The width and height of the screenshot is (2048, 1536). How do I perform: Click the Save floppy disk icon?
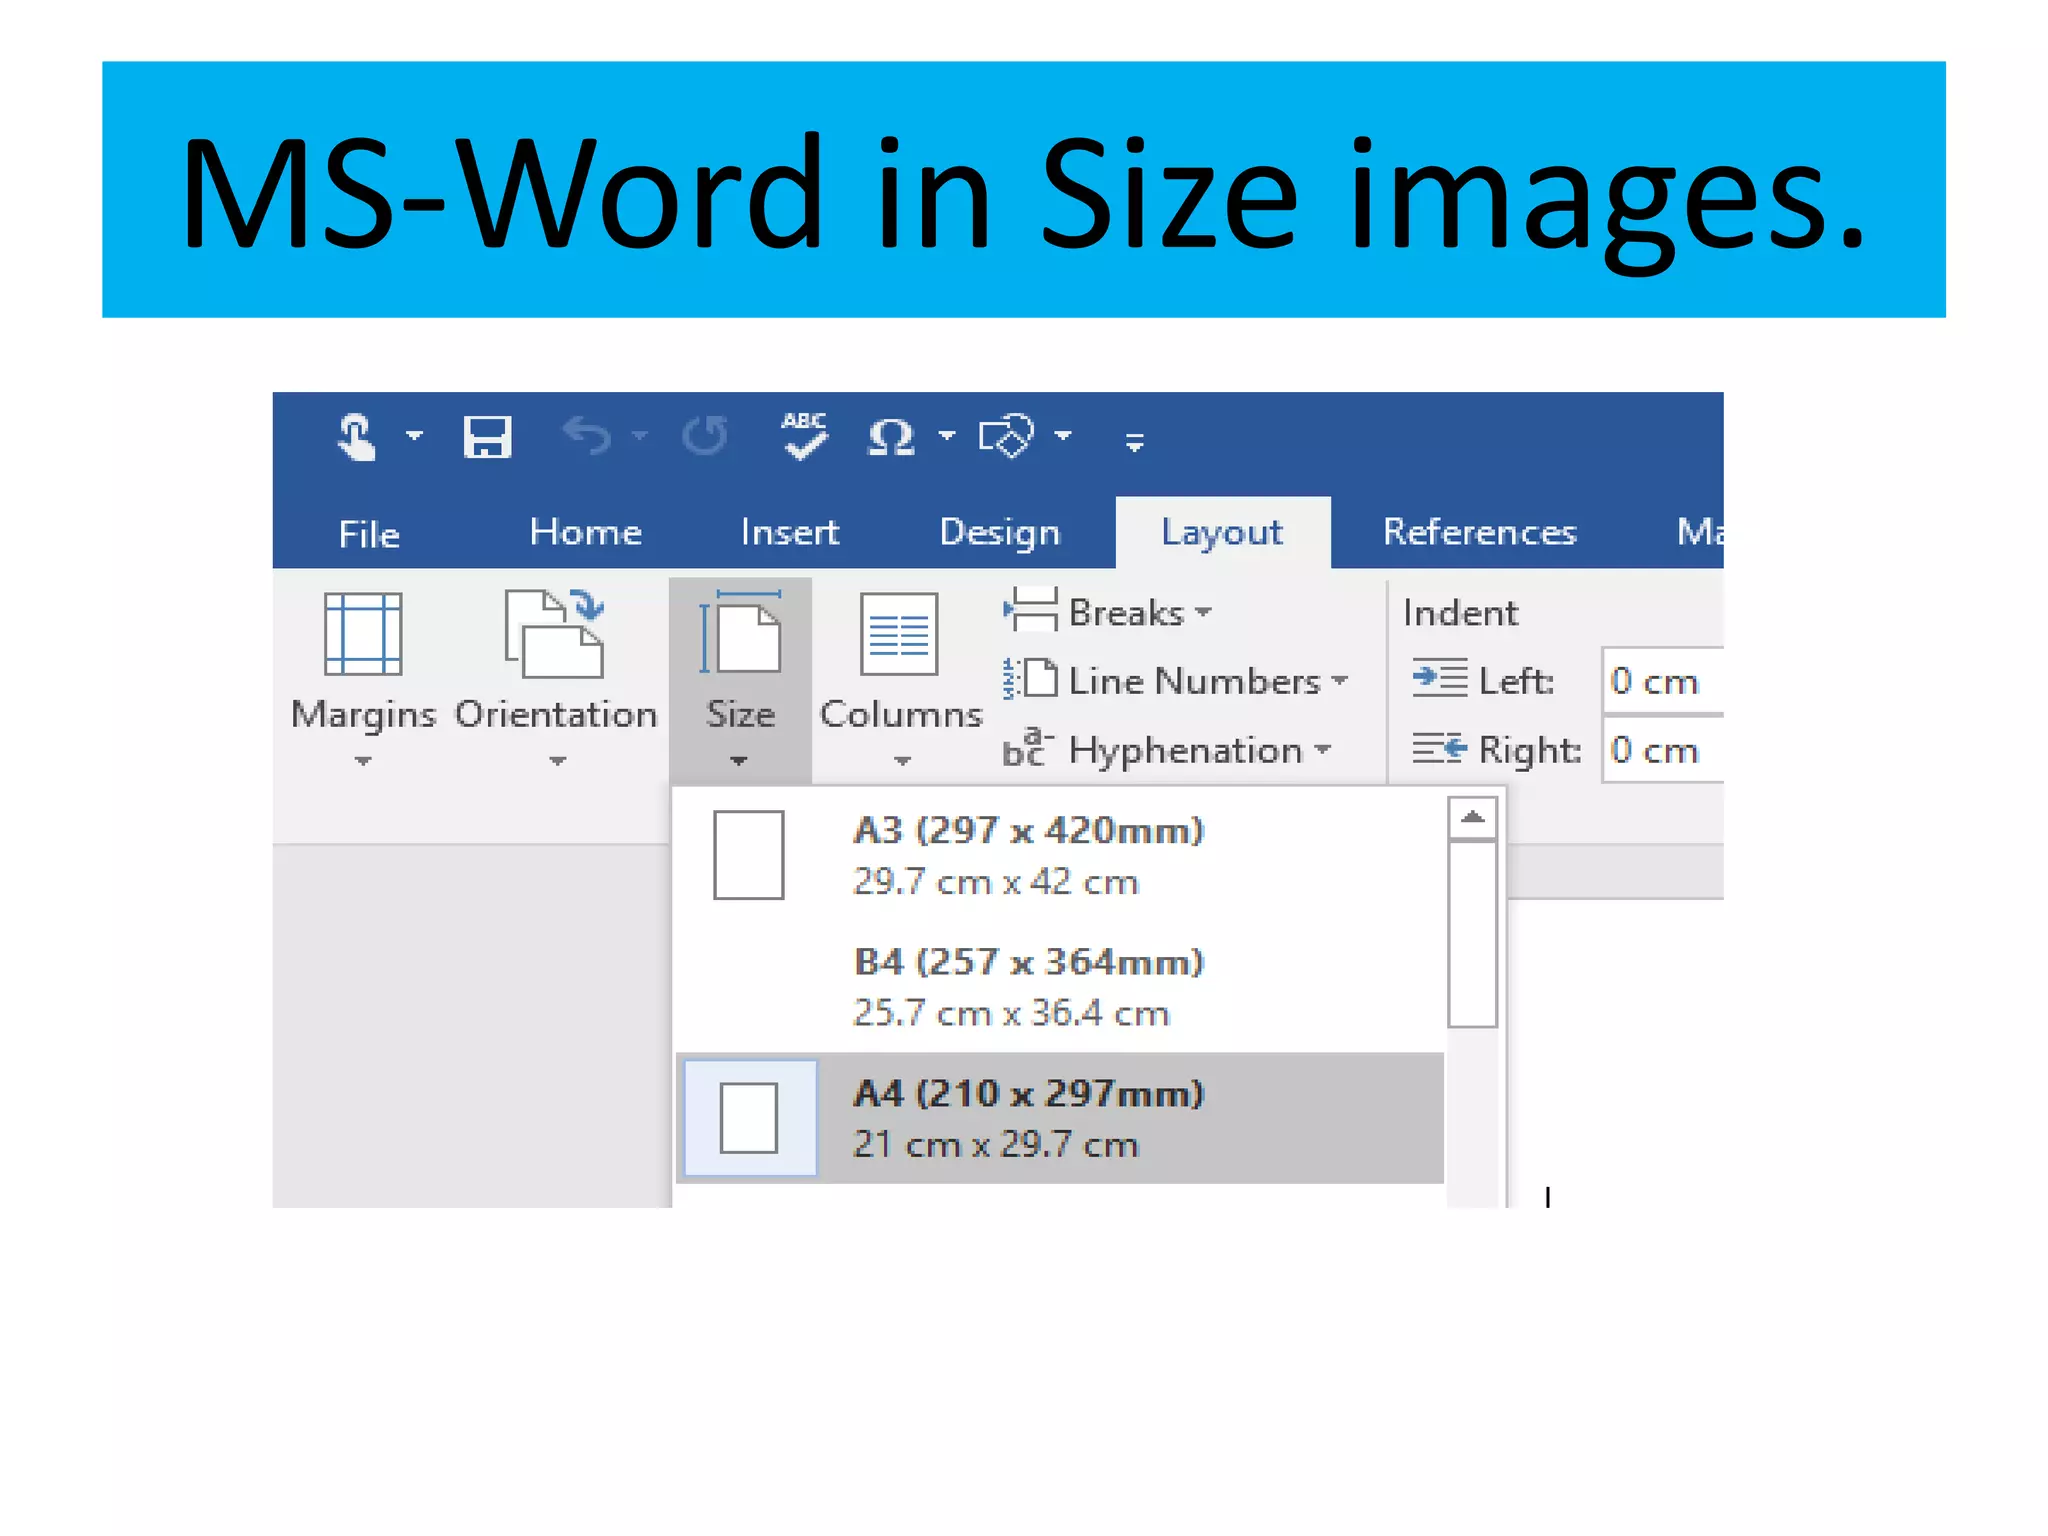(x=488, y=437)
